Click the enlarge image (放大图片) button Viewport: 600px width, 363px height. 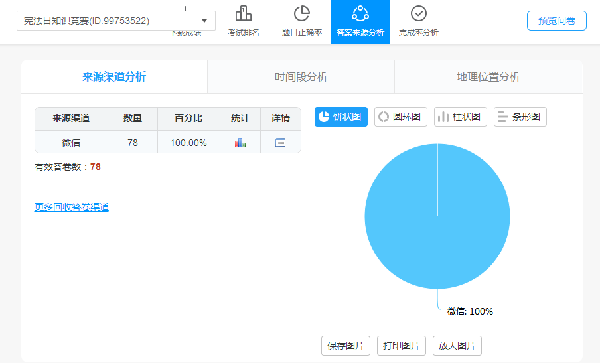tap(457, 346)
